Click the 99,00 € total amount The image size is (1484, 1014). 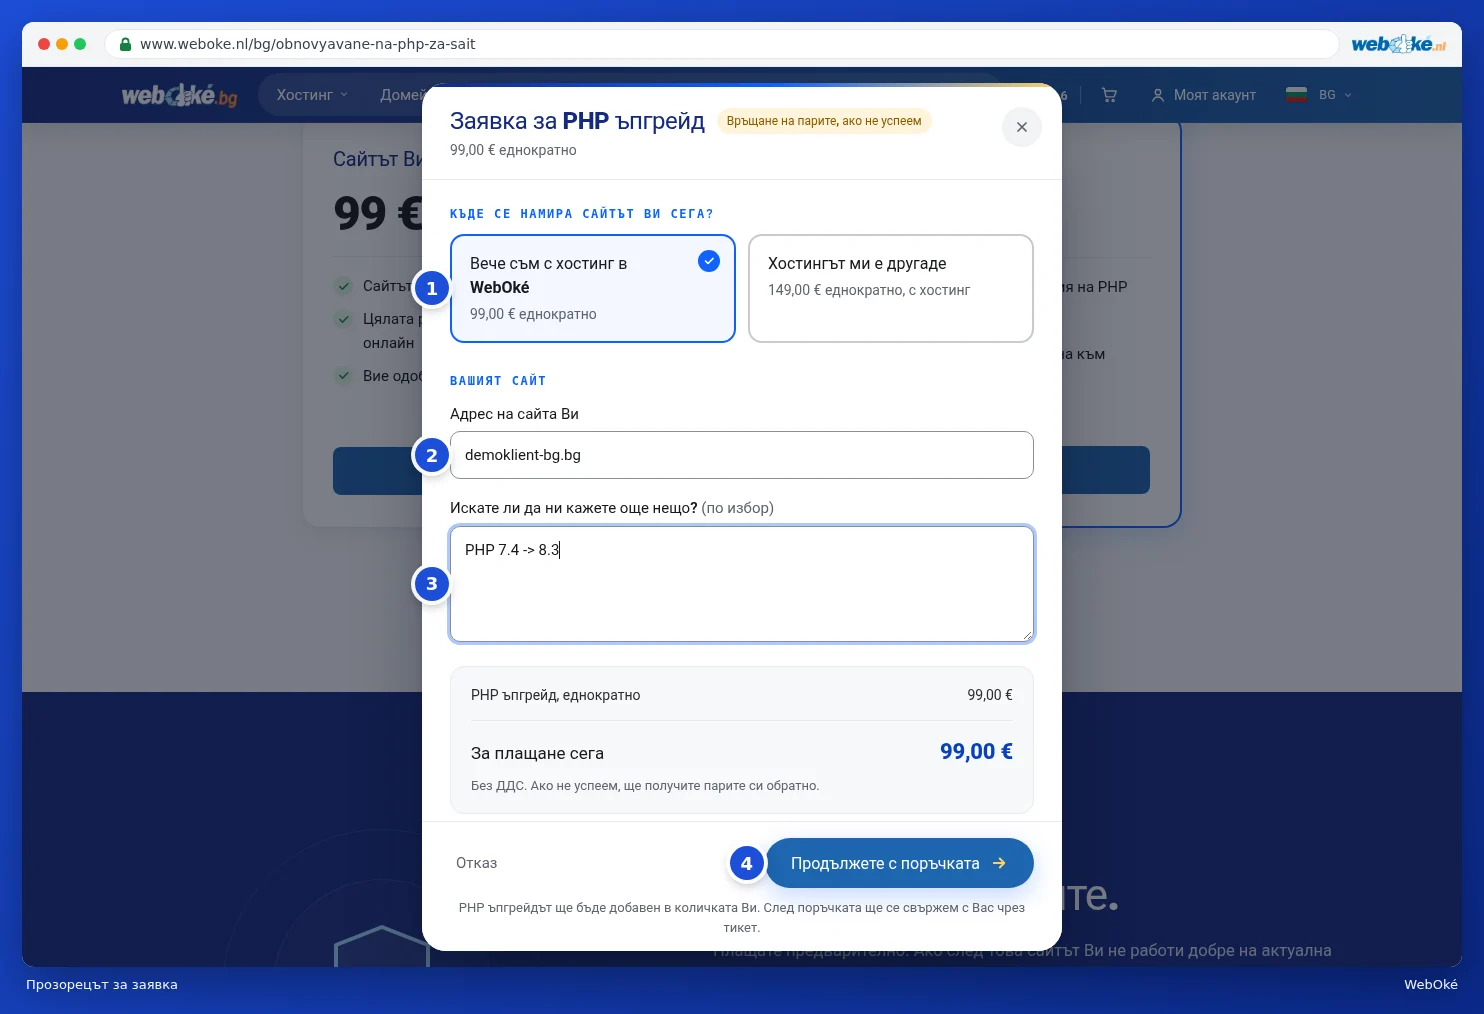pos(976,751)
